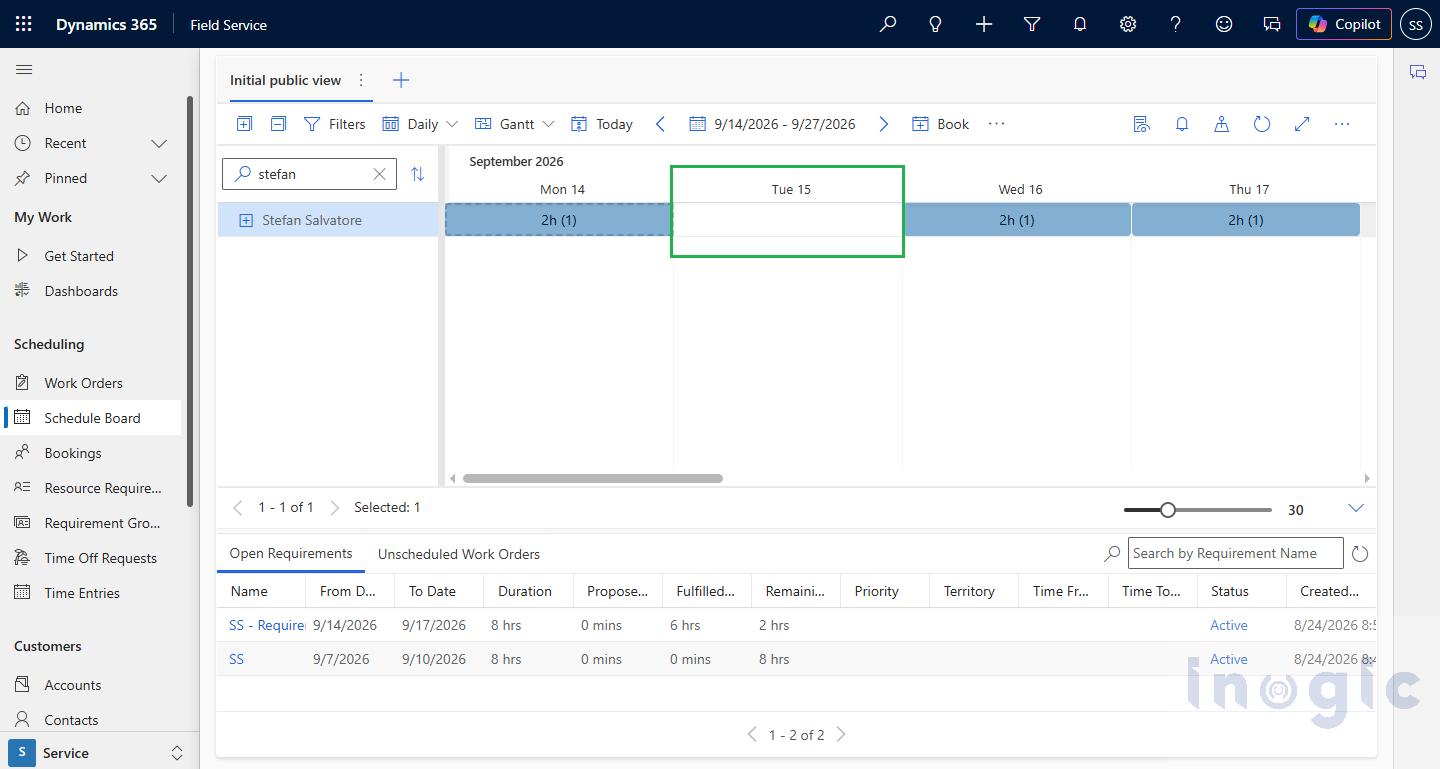Add a new schedule board tab

pos(400,80)
